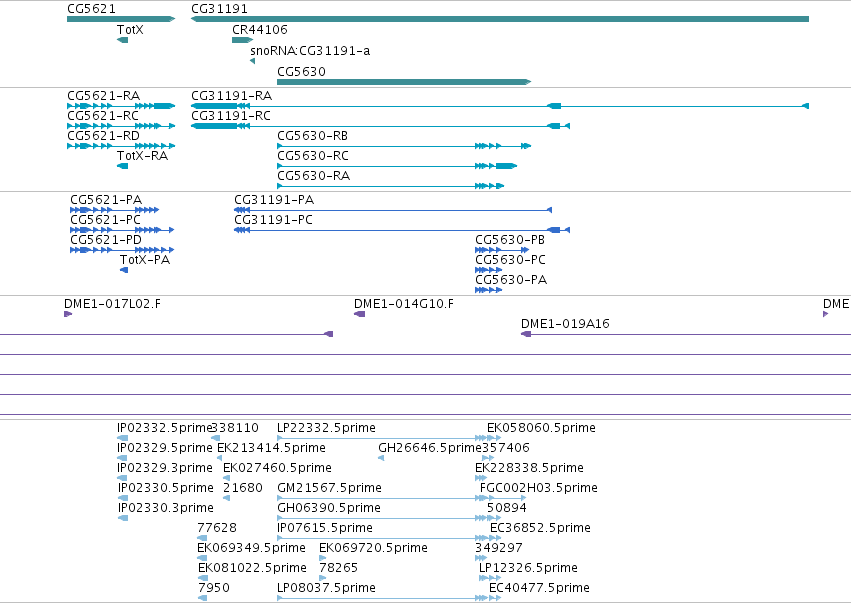Click the 21680 EST feature

(226, 498)
